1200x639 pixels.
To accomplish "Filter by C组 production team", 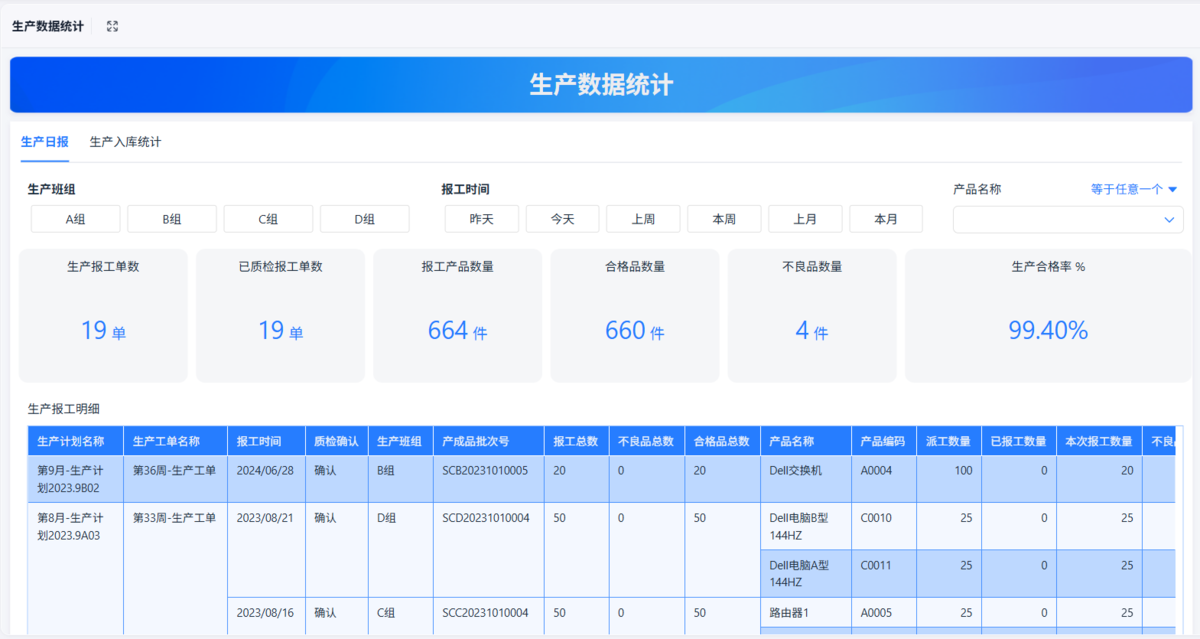I will 268,219.
